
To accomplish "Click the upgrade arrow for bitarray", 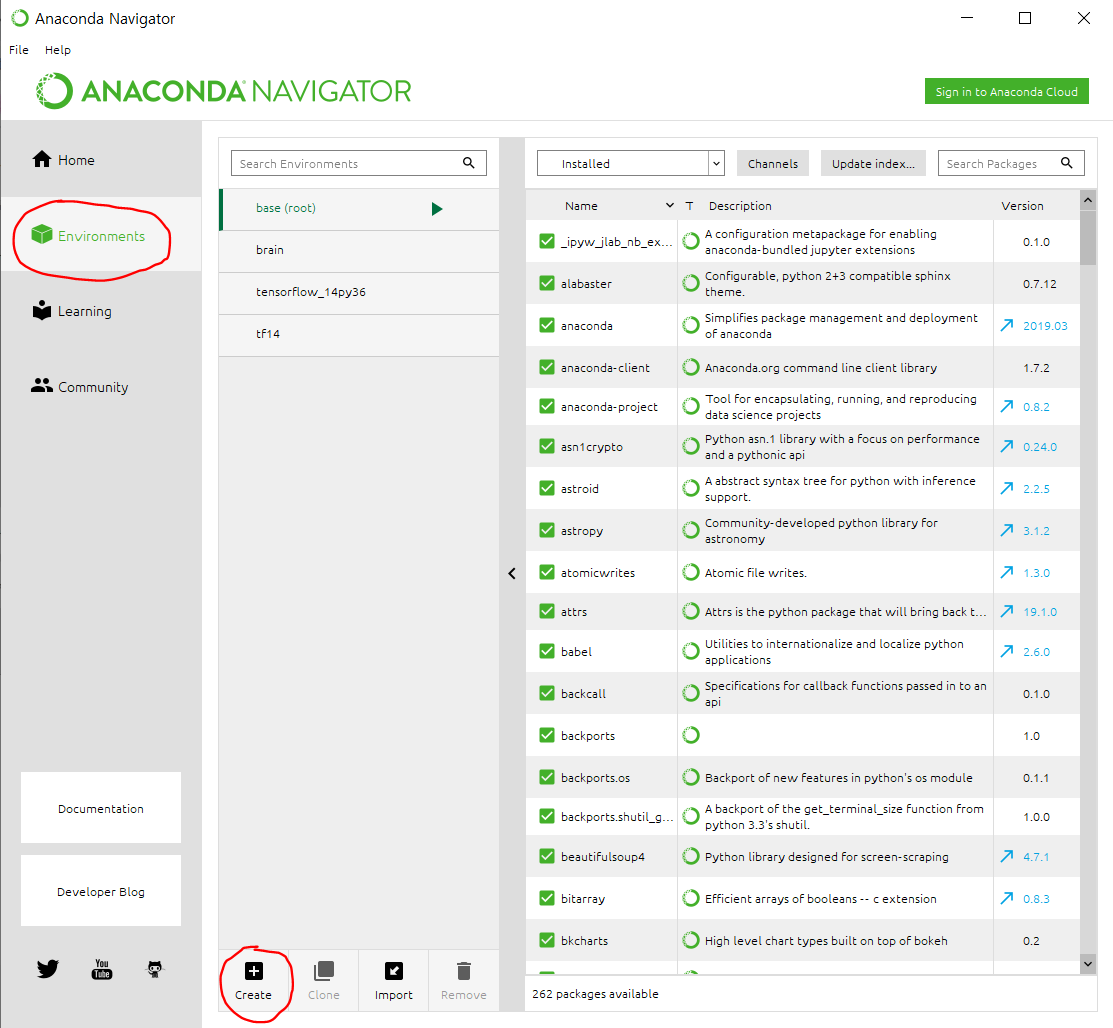I will [x=1007, y=898].
